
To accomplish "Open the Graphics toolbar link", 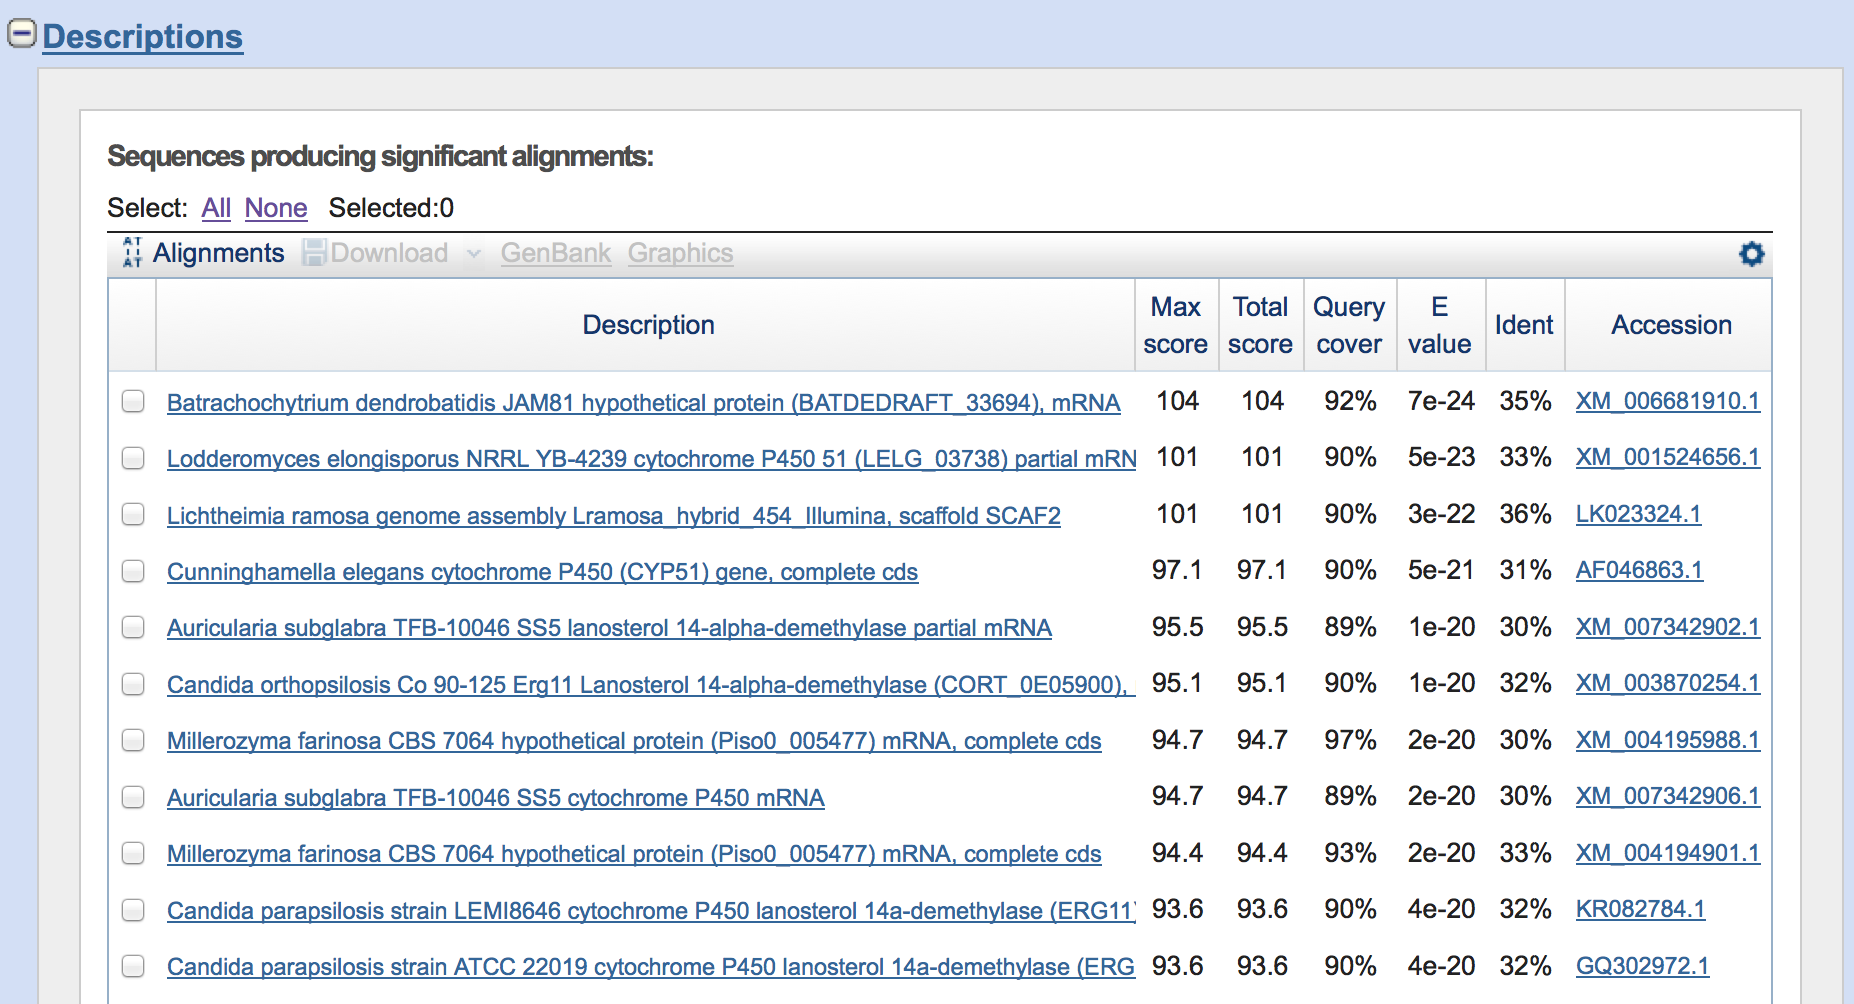I will click(681, 253).
